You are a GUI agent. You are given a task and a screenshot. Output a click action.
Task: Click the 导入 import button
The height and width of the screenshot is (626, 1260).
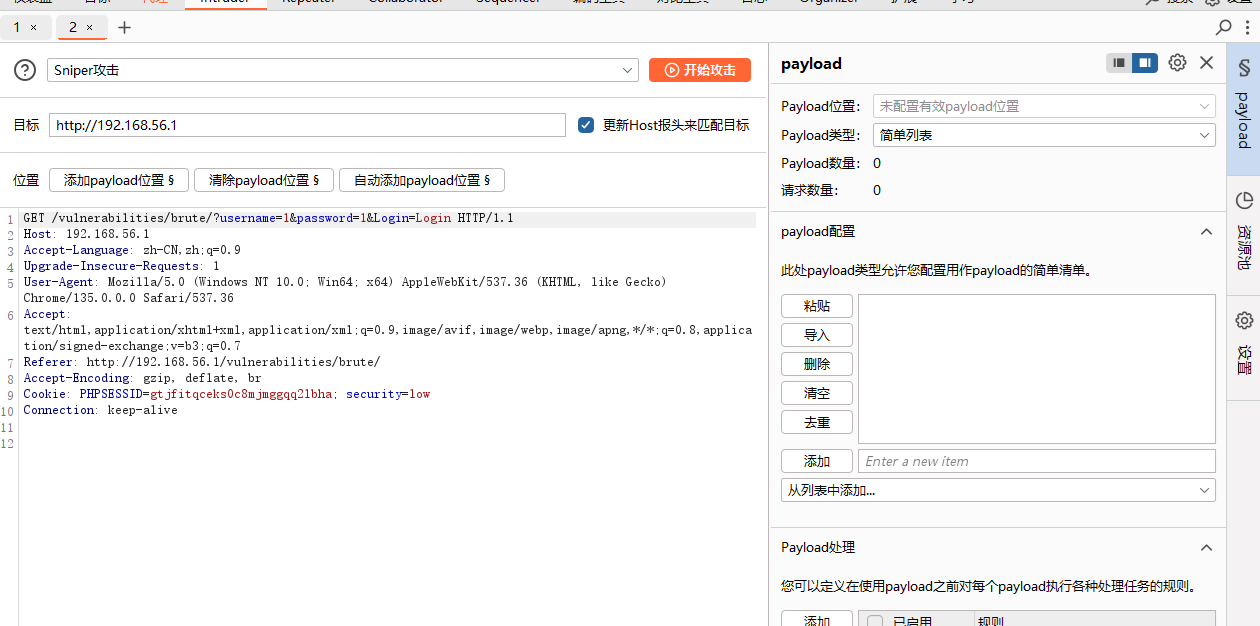pyautogui.click(x=817, y=335)
